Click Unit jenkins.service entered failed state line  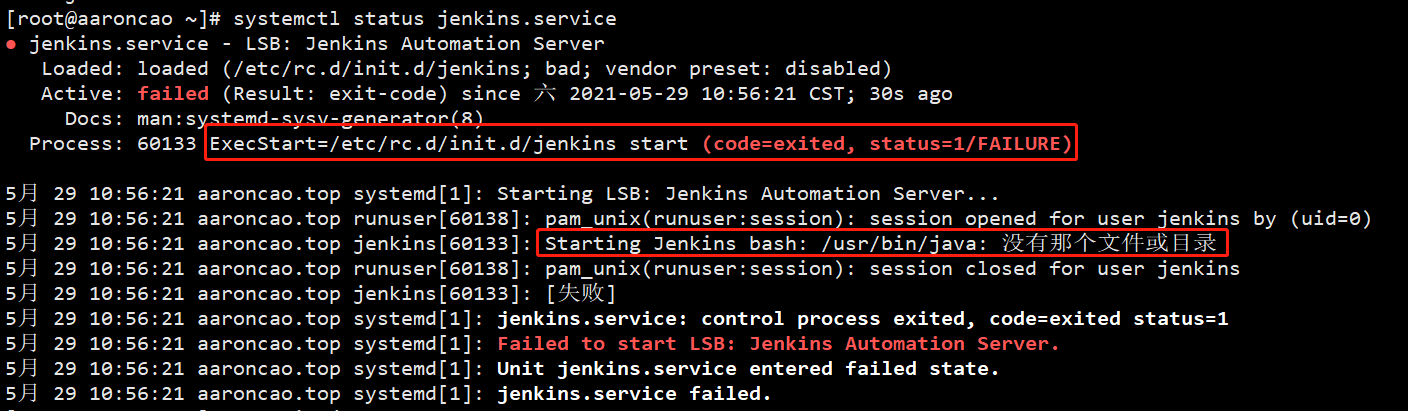[749, 369]
